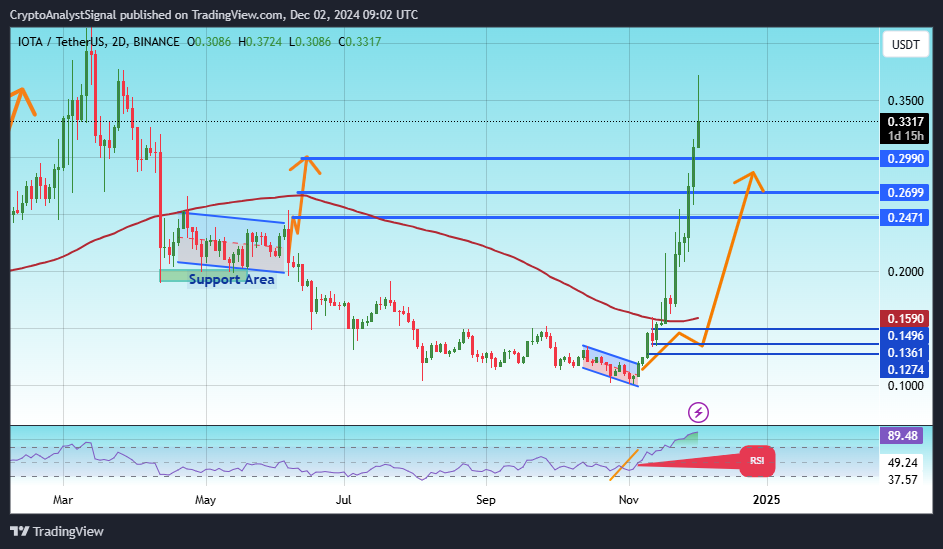
Task: Click the C0.3317 close value
Action: click(x=359, y=41)
